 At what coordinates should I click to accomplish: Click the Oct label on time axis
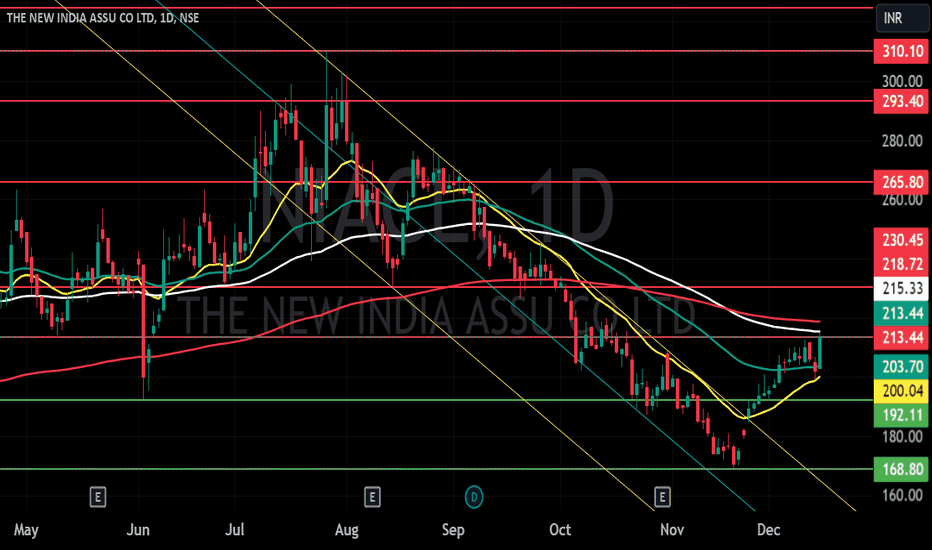560,530
